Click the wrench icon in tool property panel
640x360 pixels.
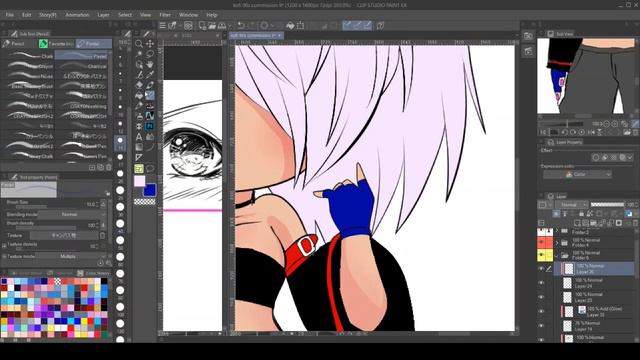(108, 263)
